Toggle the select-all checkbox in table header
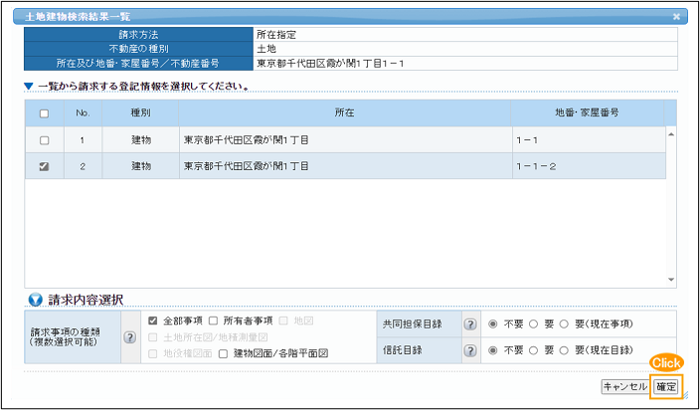Screen dimensions: 700x410 [x=44, y=114]
